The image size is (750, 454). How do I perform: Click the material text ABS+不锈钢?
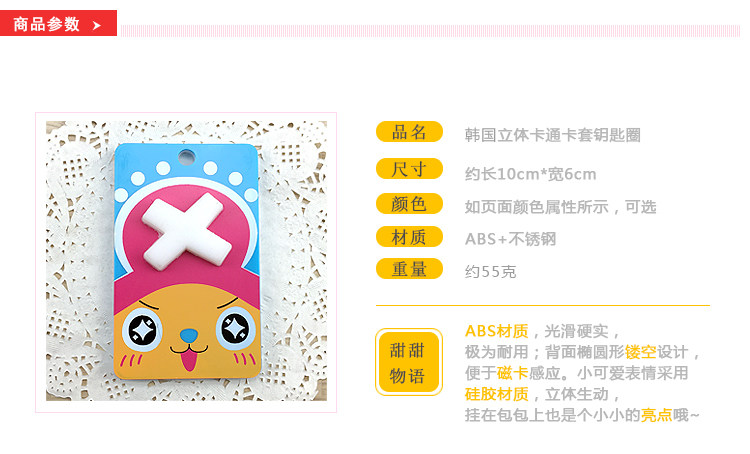(510, 239)
